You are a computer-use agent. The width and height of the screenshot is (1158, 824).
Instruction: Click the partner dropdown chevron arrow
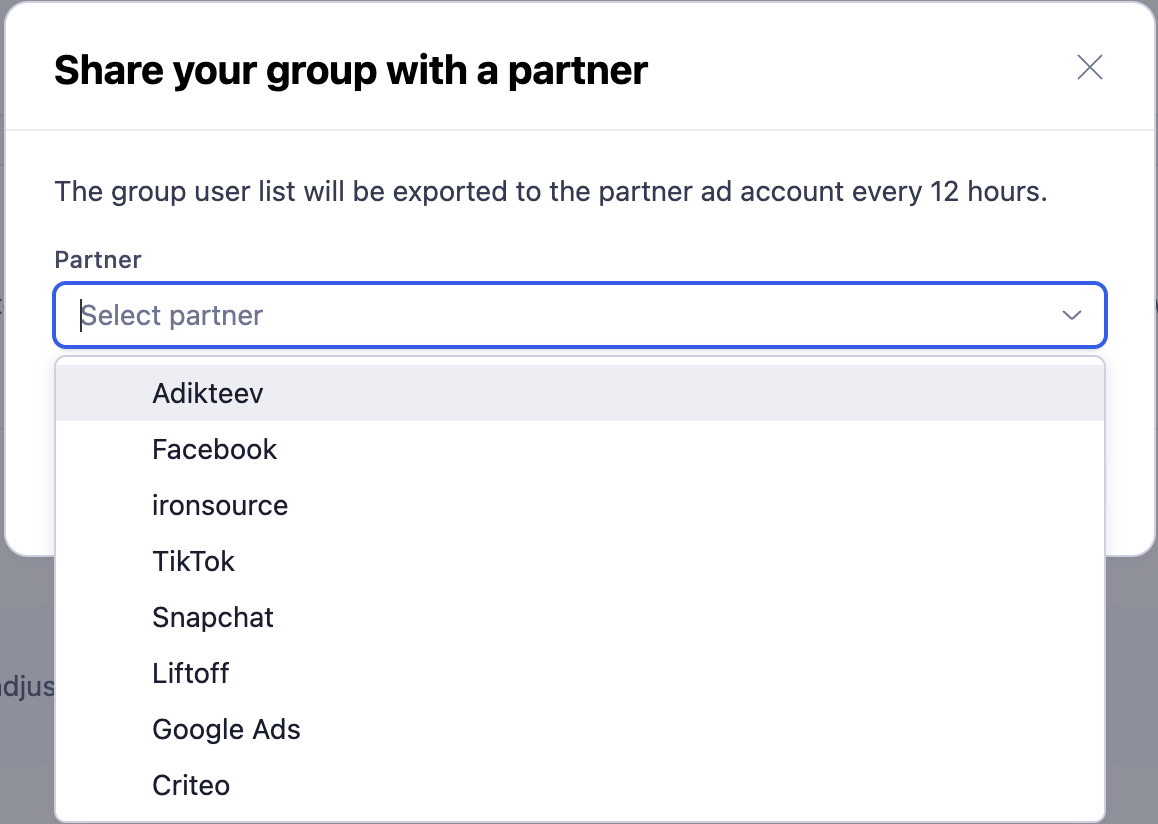coord(1072,316)
